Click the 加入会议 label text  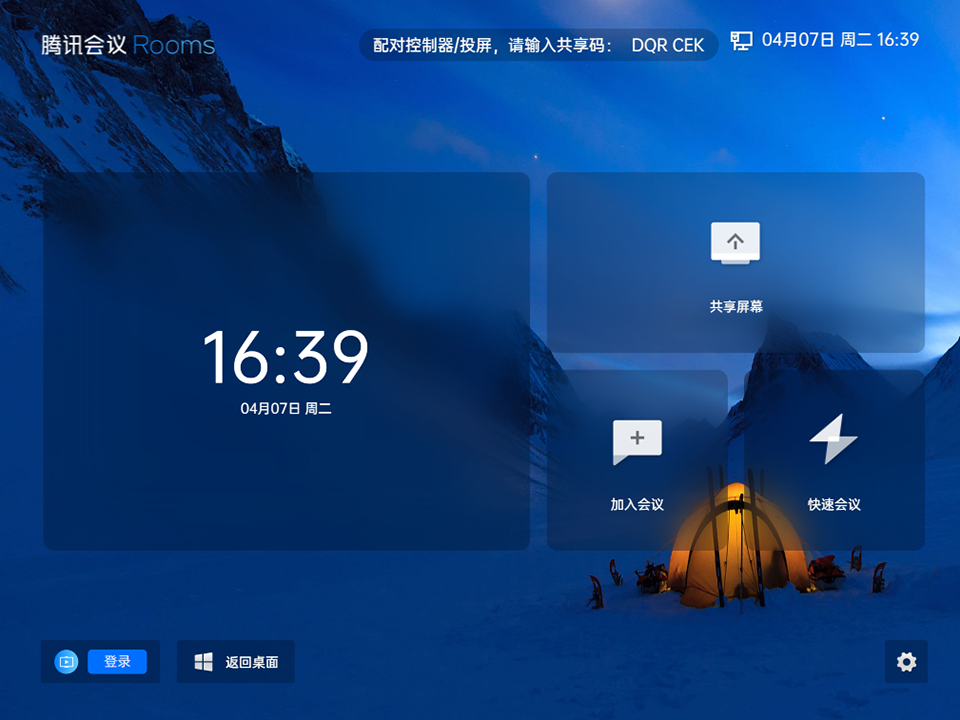(637, 504)
